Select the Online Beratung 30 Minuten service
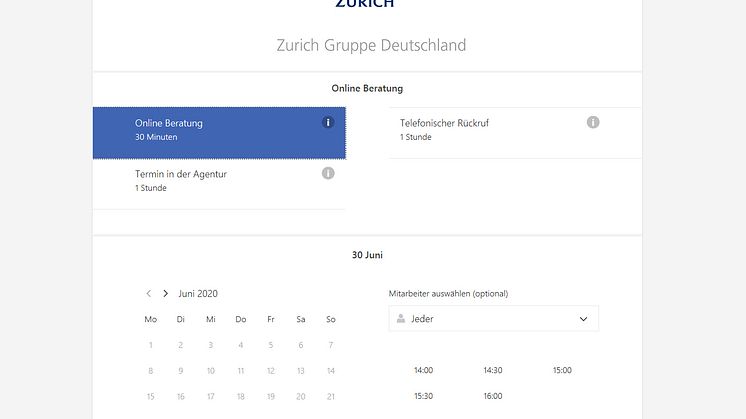The width and height of the screenshot is (746, 419). 219,133
